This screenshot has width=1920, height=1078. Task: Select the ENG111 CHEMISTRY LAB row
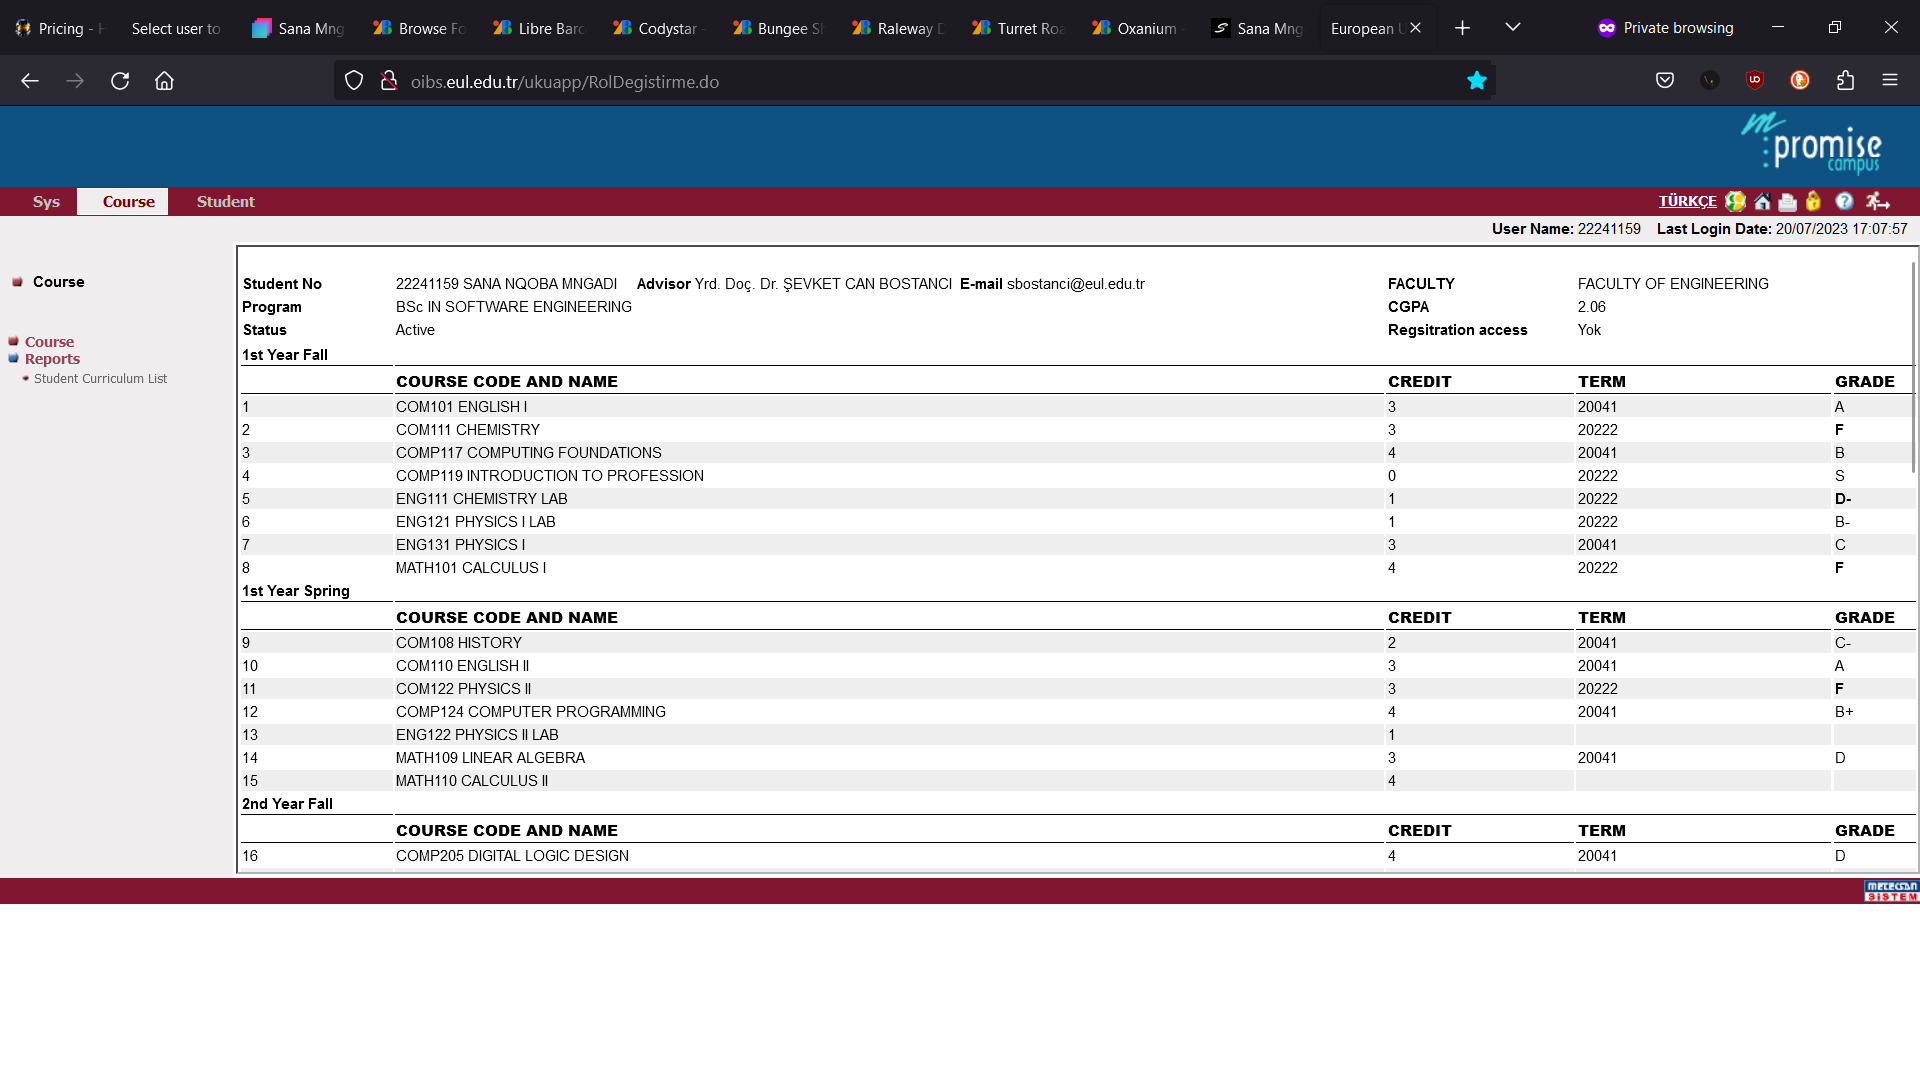[x=1078, y=499]
